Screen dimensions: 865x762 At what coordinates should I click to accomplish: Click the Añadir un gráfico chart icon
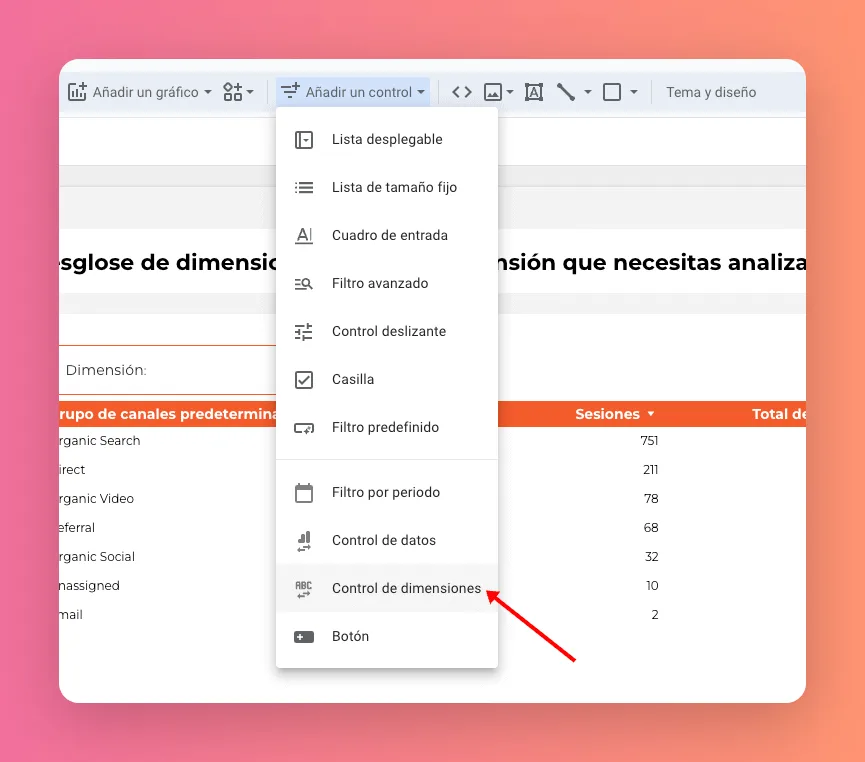pyautogui.click(x=78, y=92)
